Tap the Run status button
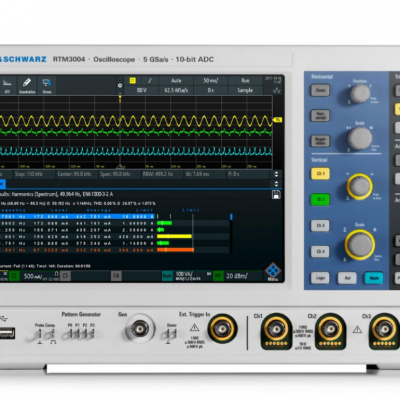Image resolution: width=400 pixels, height=400 pixels. (x=245, y=81)
